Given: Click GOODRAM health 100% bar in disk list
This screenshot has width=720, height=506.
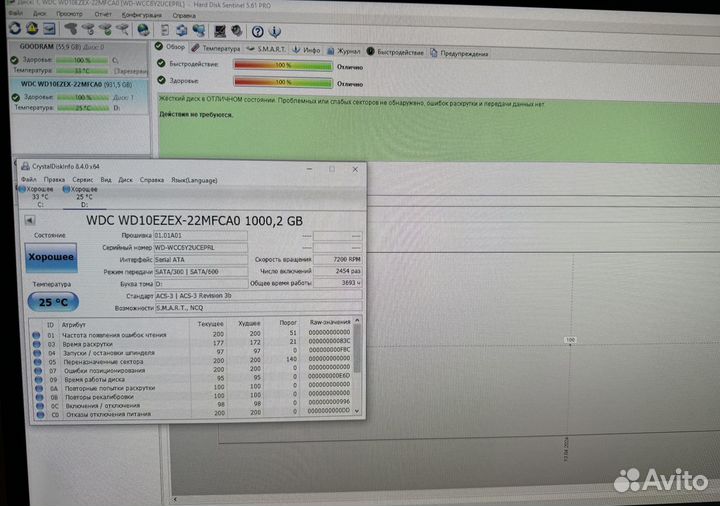Looking at the screenshot, I should click(x=82, y=60).
